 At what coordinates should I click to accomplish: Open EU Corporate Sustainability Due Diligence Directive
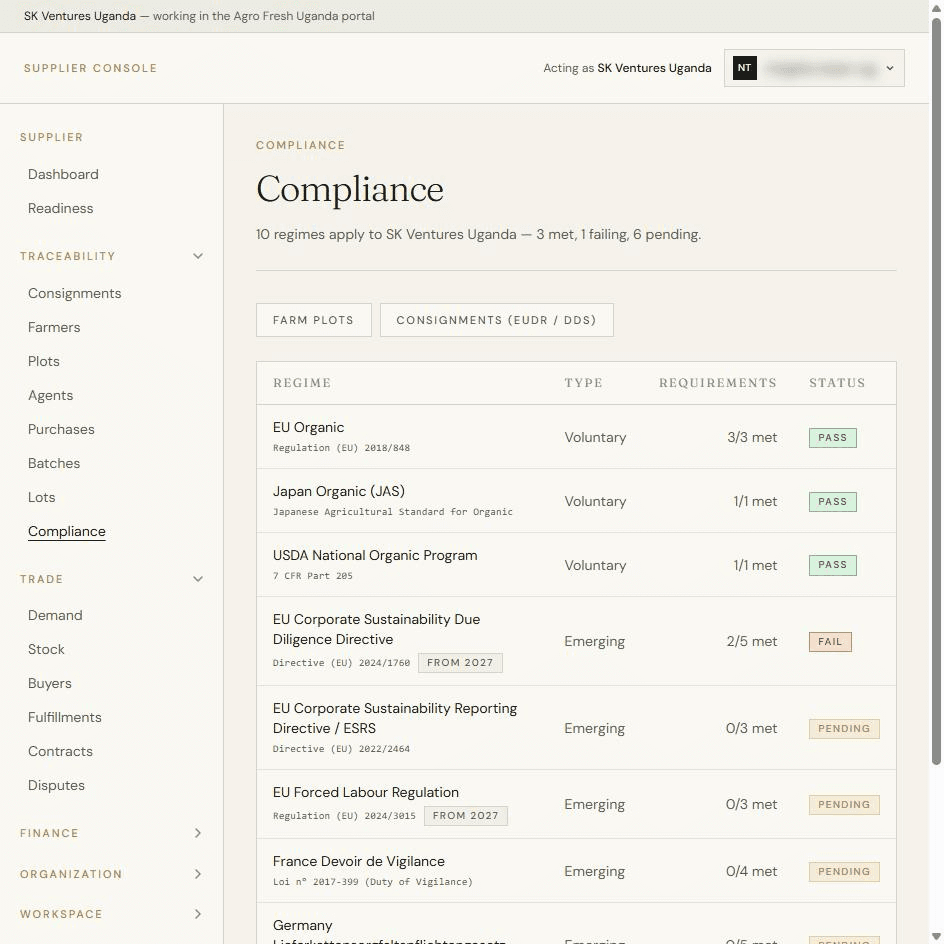[576, 641]
